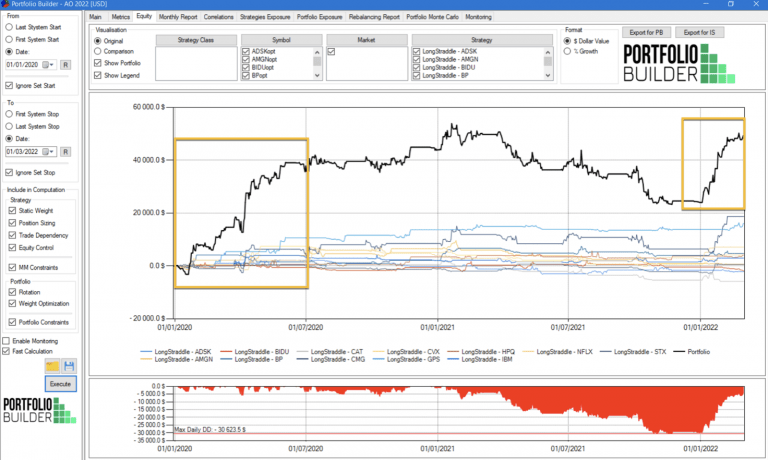The height and width of the screenshot is (460, 768).
Task: Switch to the Monthly Report tab
Action: (178, 17)
